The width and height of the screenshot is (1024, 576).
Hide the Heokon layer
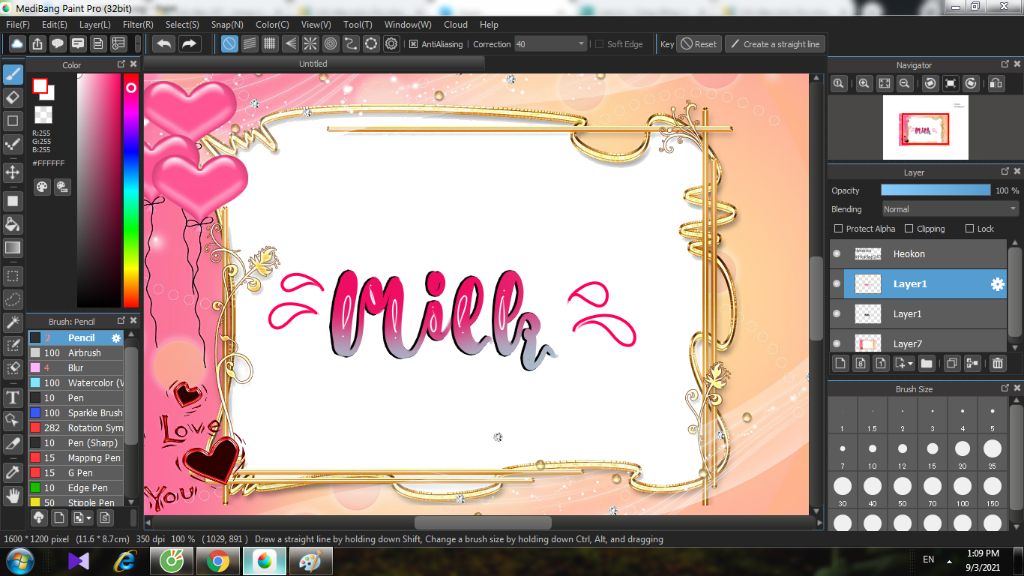[837, 253]
